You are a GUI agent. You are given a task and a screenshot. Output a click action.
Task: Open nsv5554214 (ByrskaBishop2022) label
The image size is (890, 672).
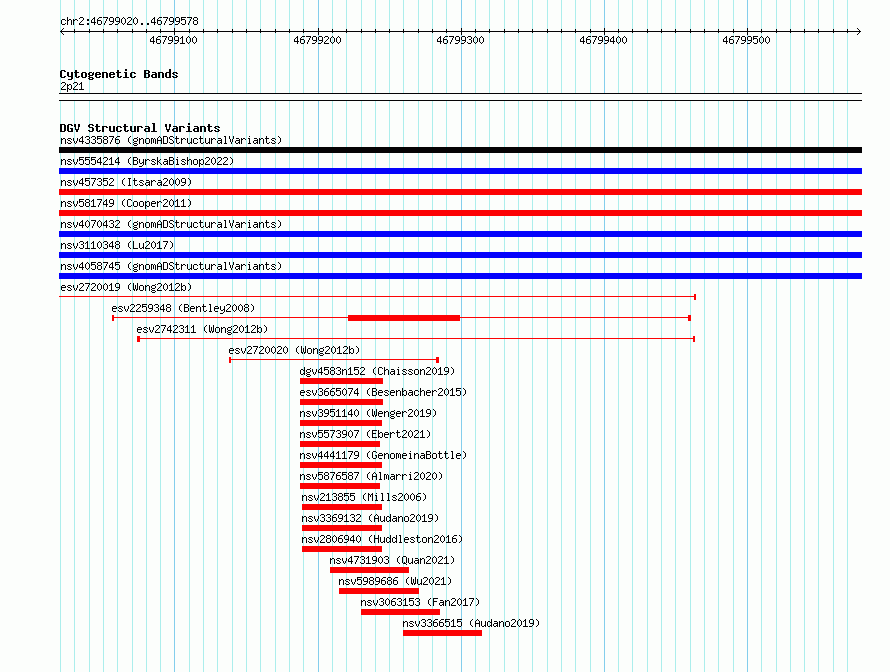[x=147, y=161]
